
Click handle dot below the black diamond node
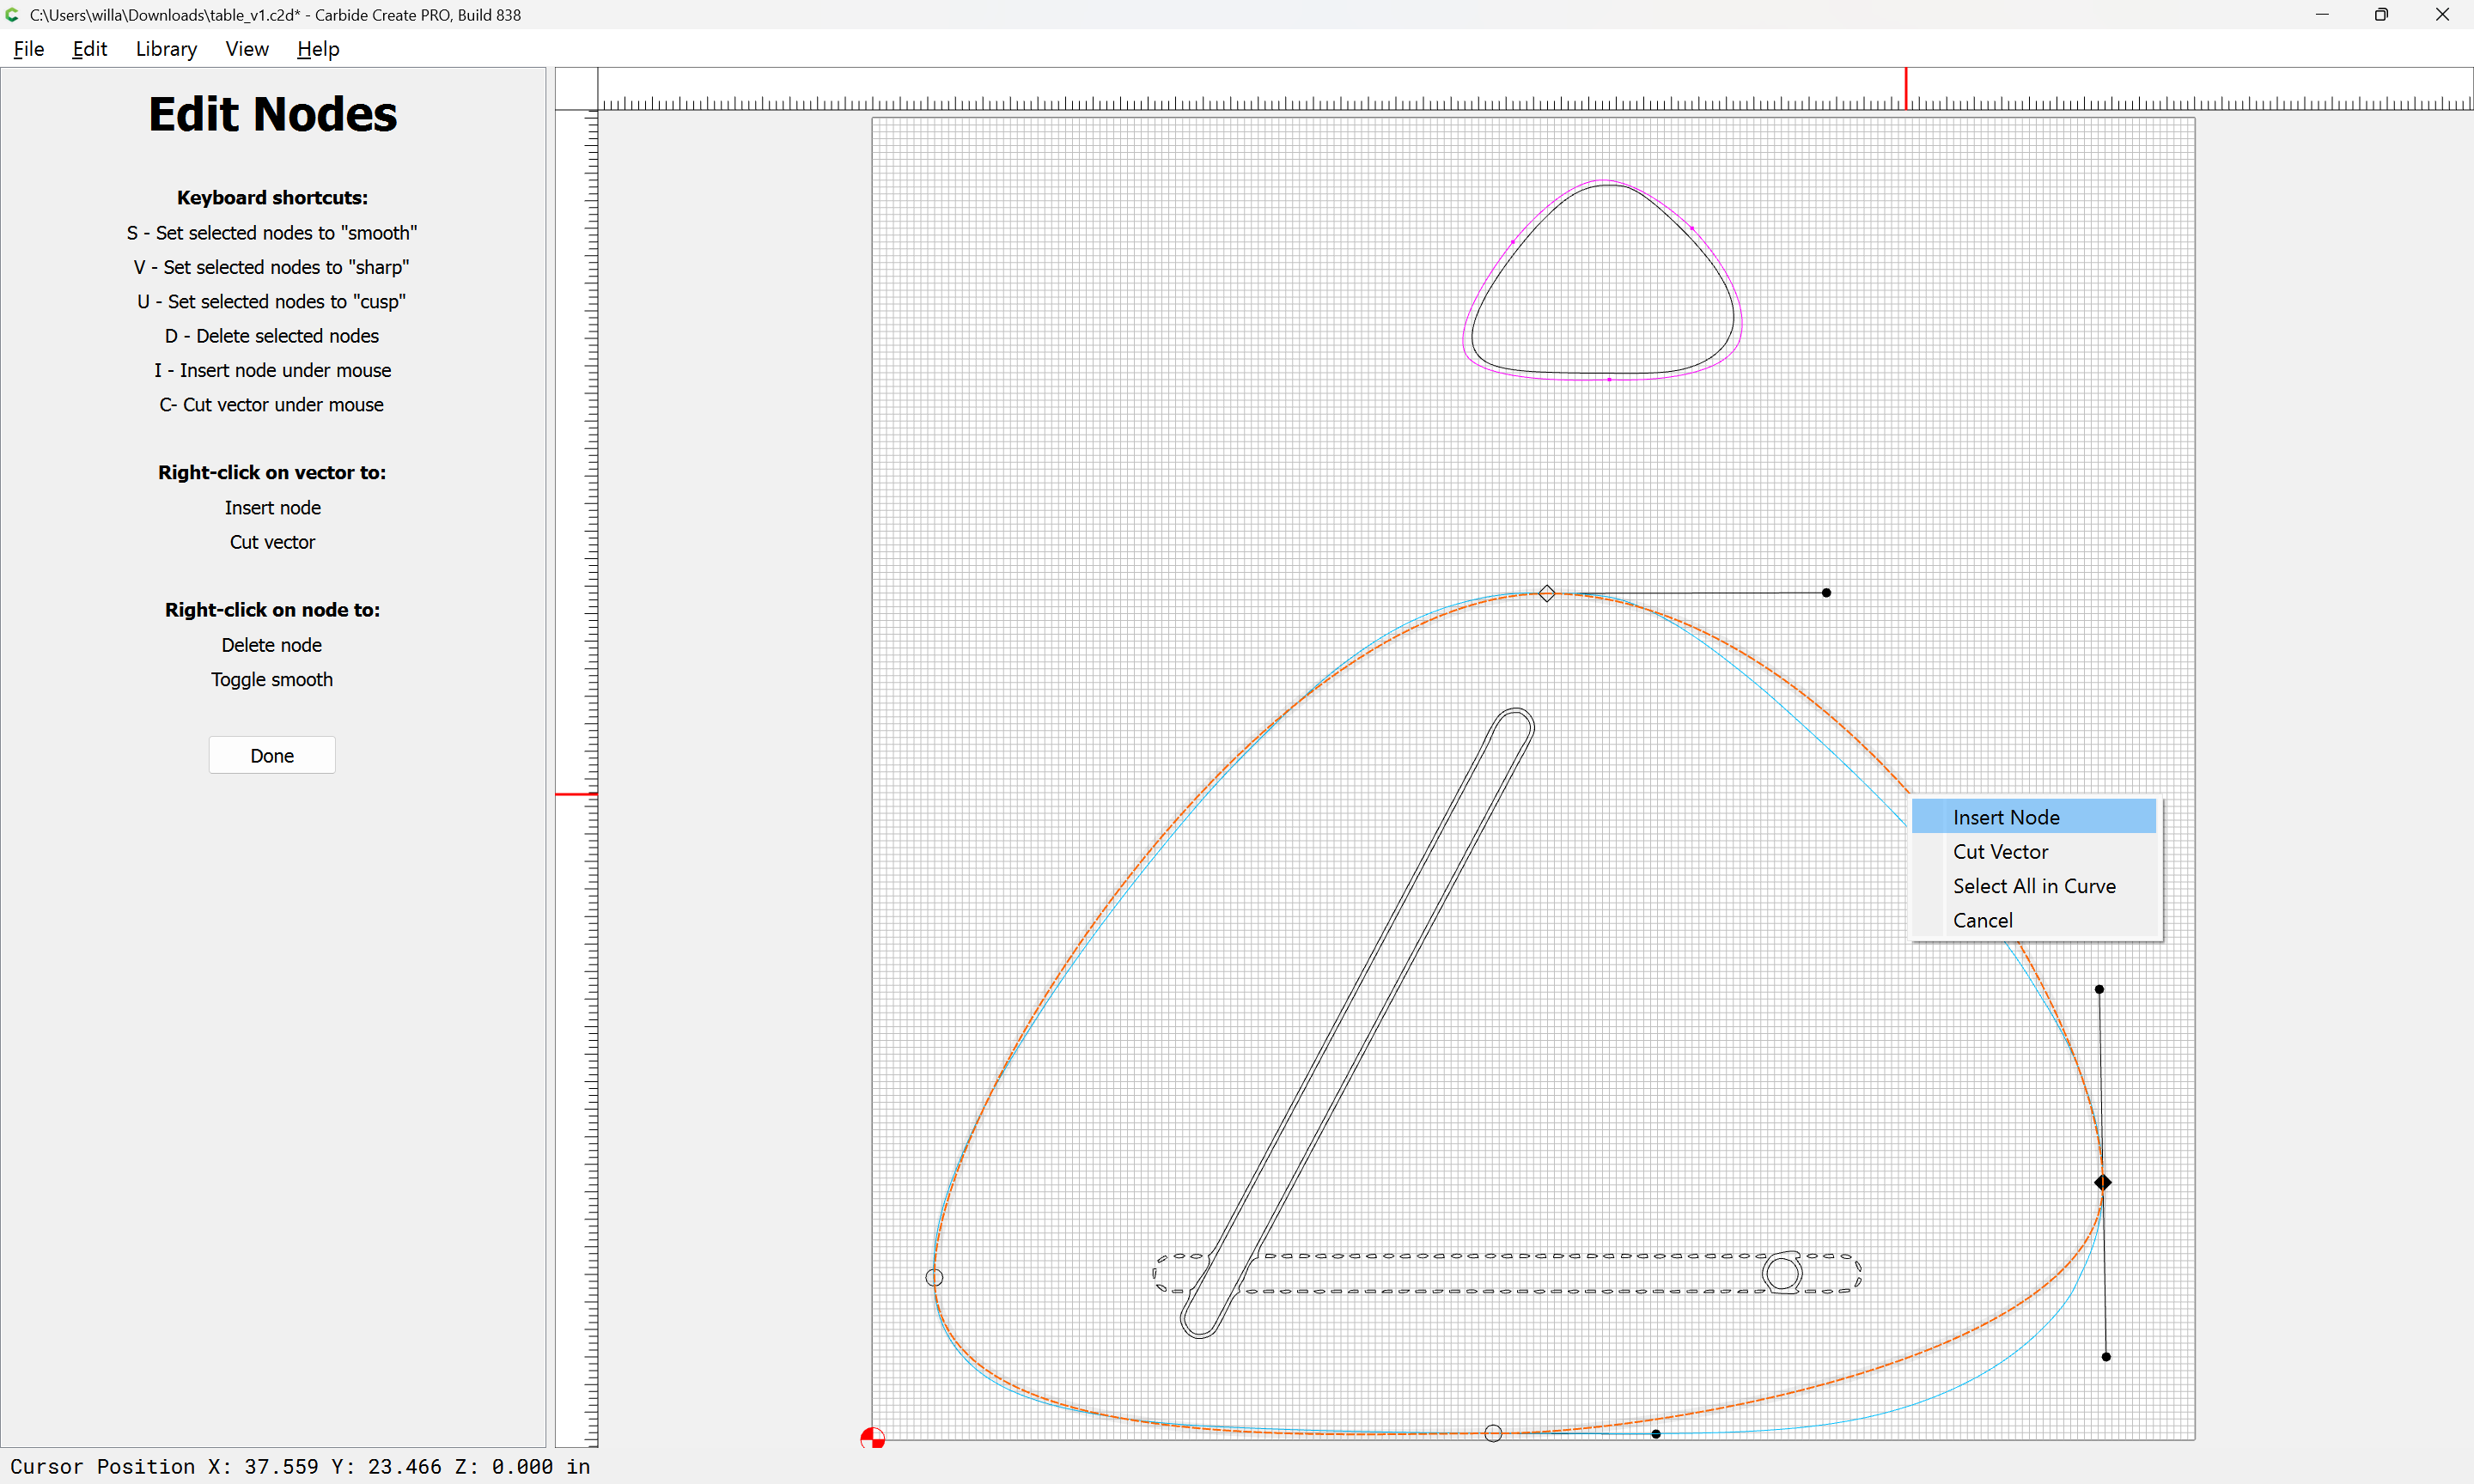click(2106, 1357)
